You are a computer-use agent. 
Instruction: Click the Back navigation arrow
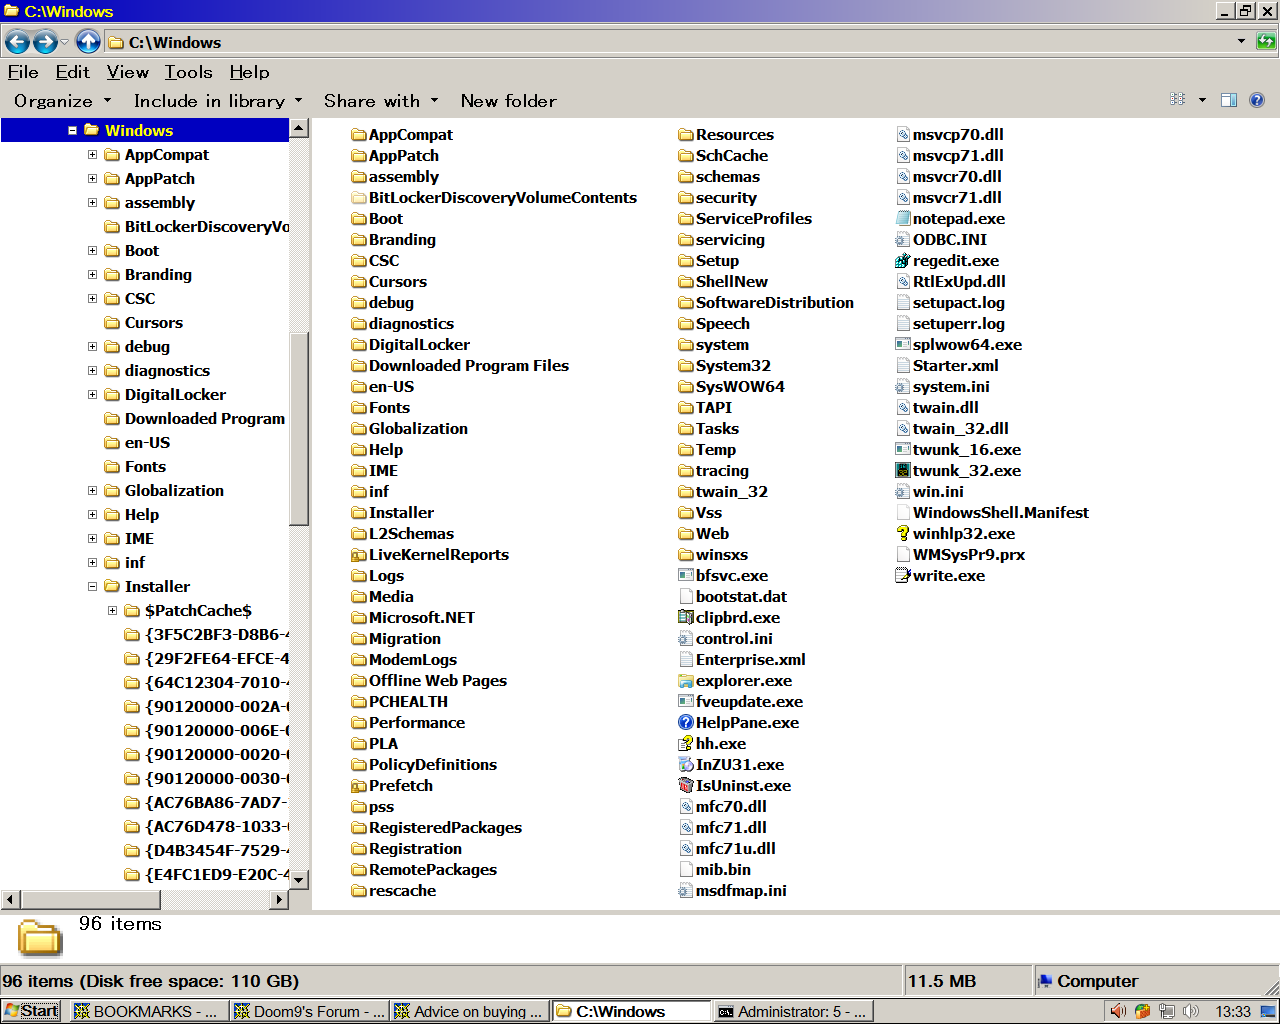pos(17,42)
